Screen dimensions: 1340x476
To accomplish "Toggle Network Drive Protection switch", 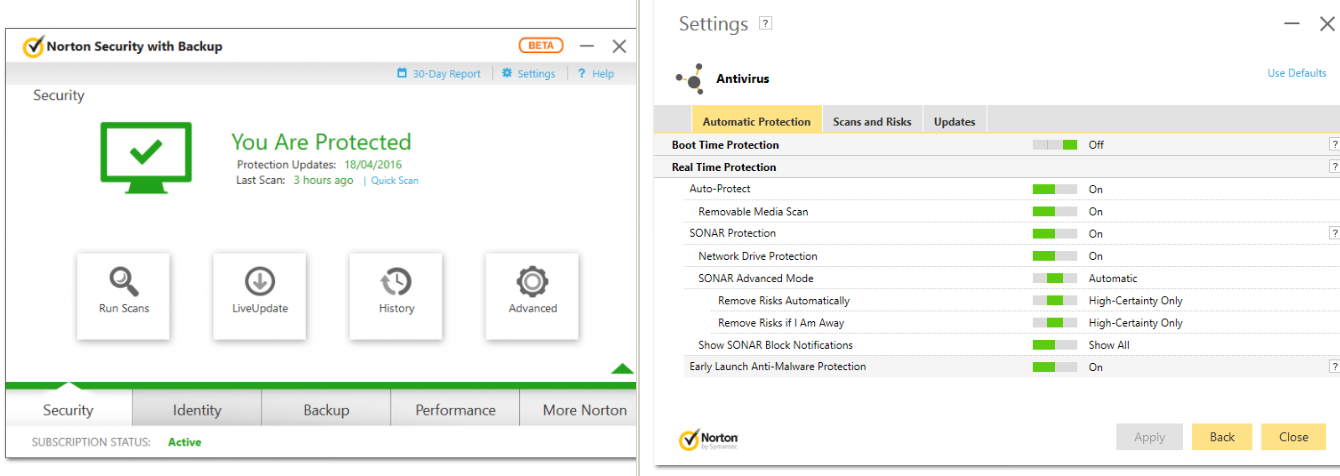I will pos(1055,256).
